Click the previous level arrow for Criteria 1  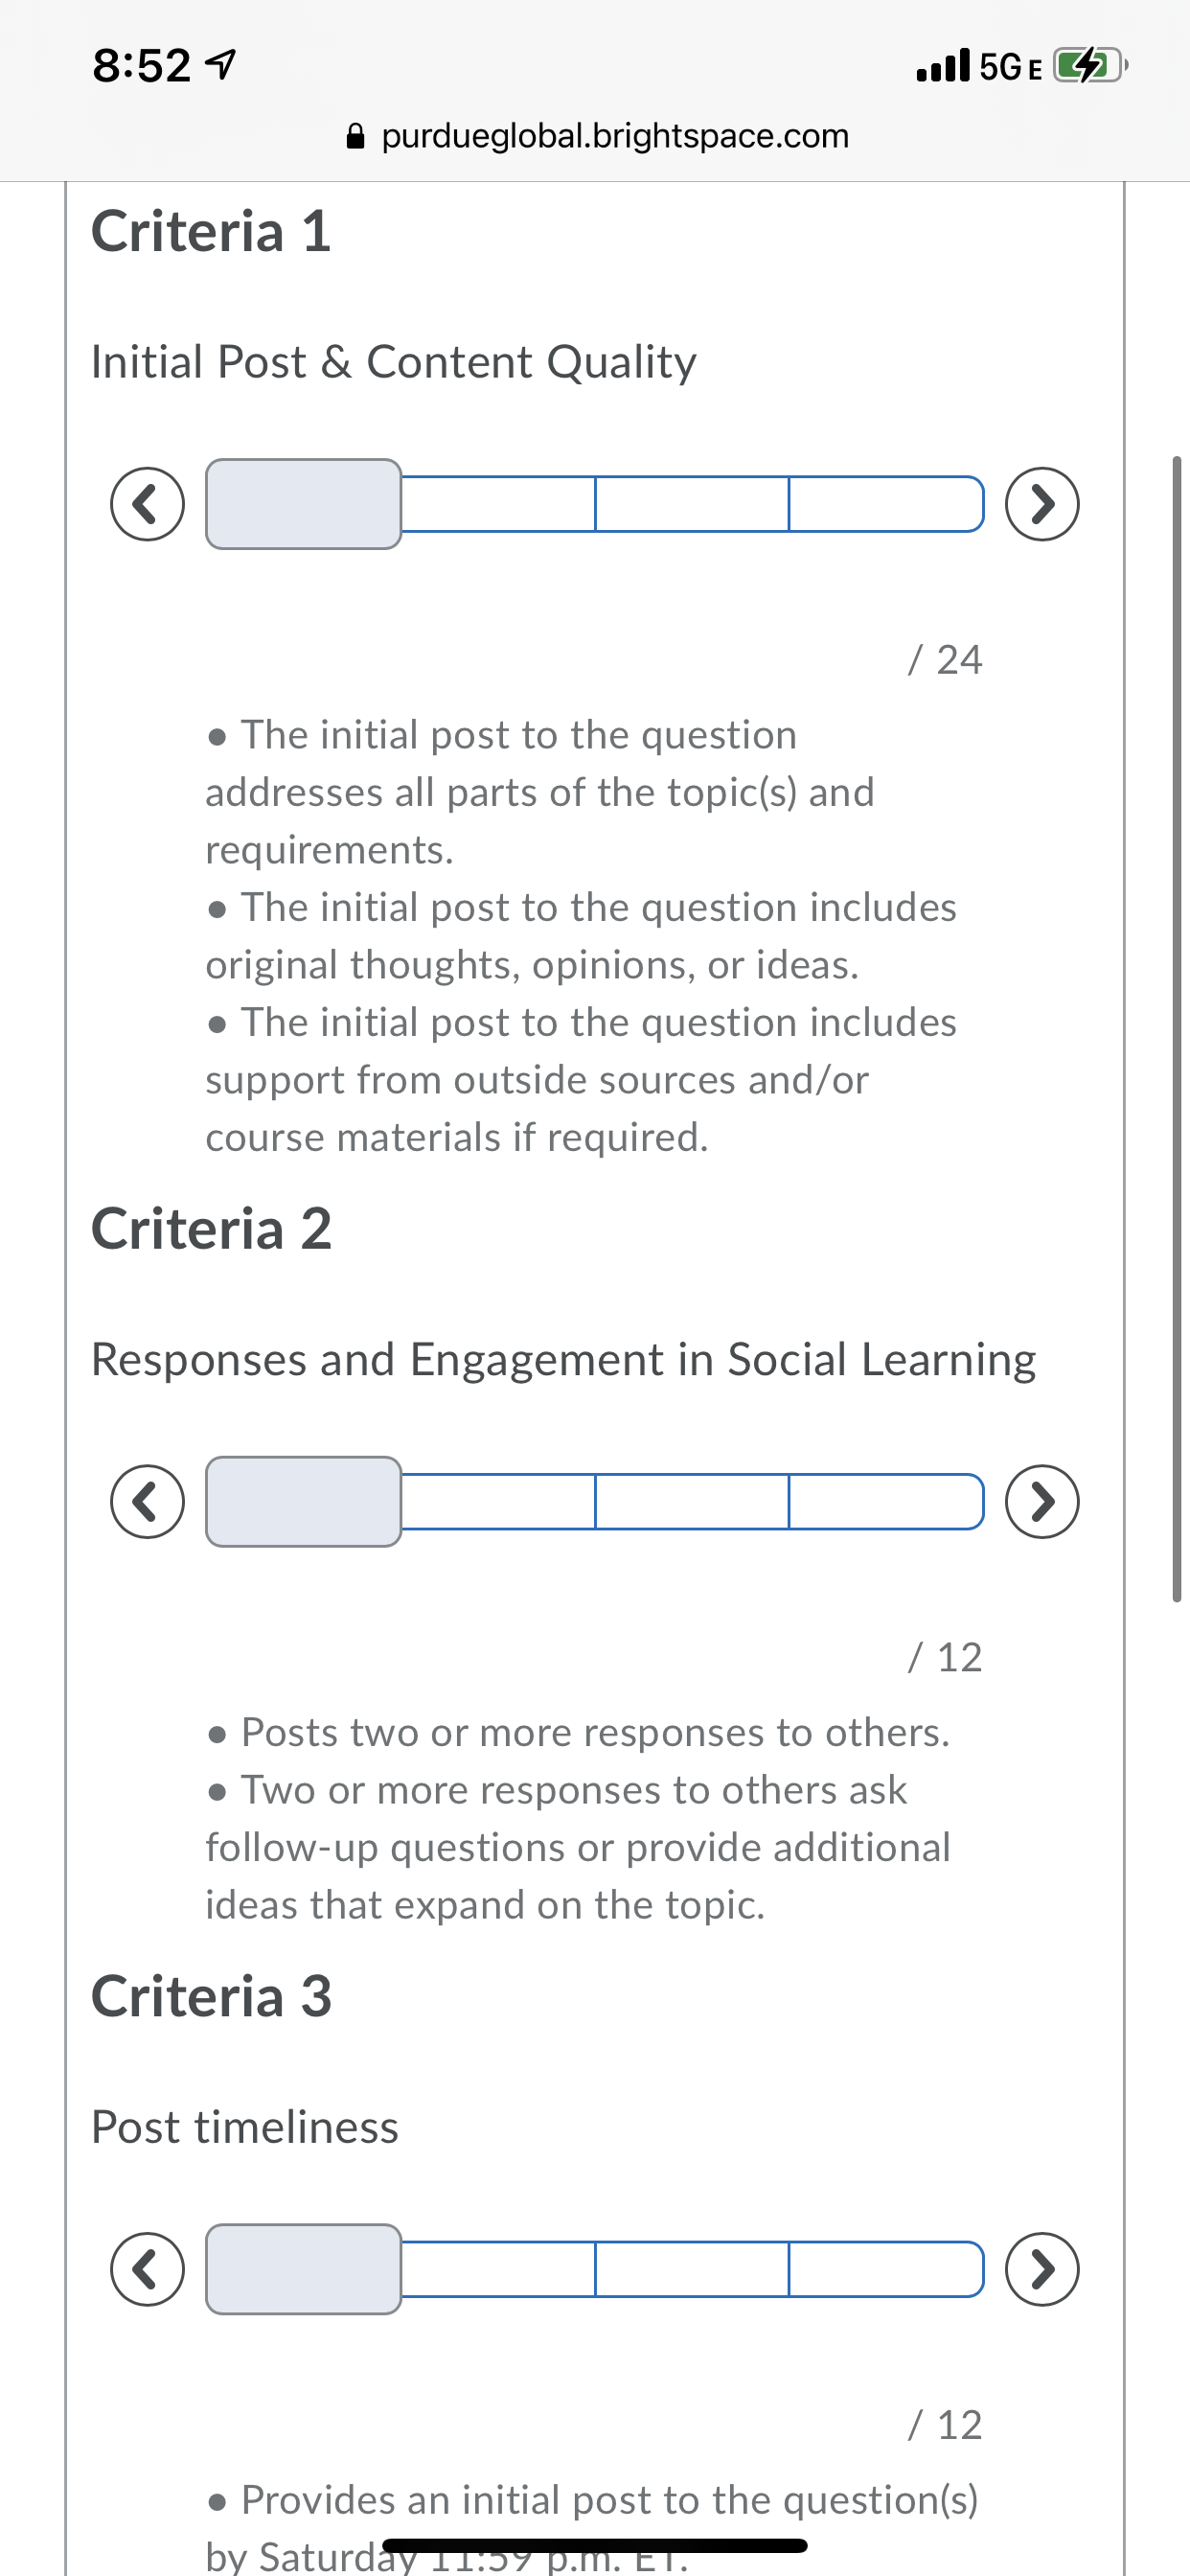[x=147, y=504]
